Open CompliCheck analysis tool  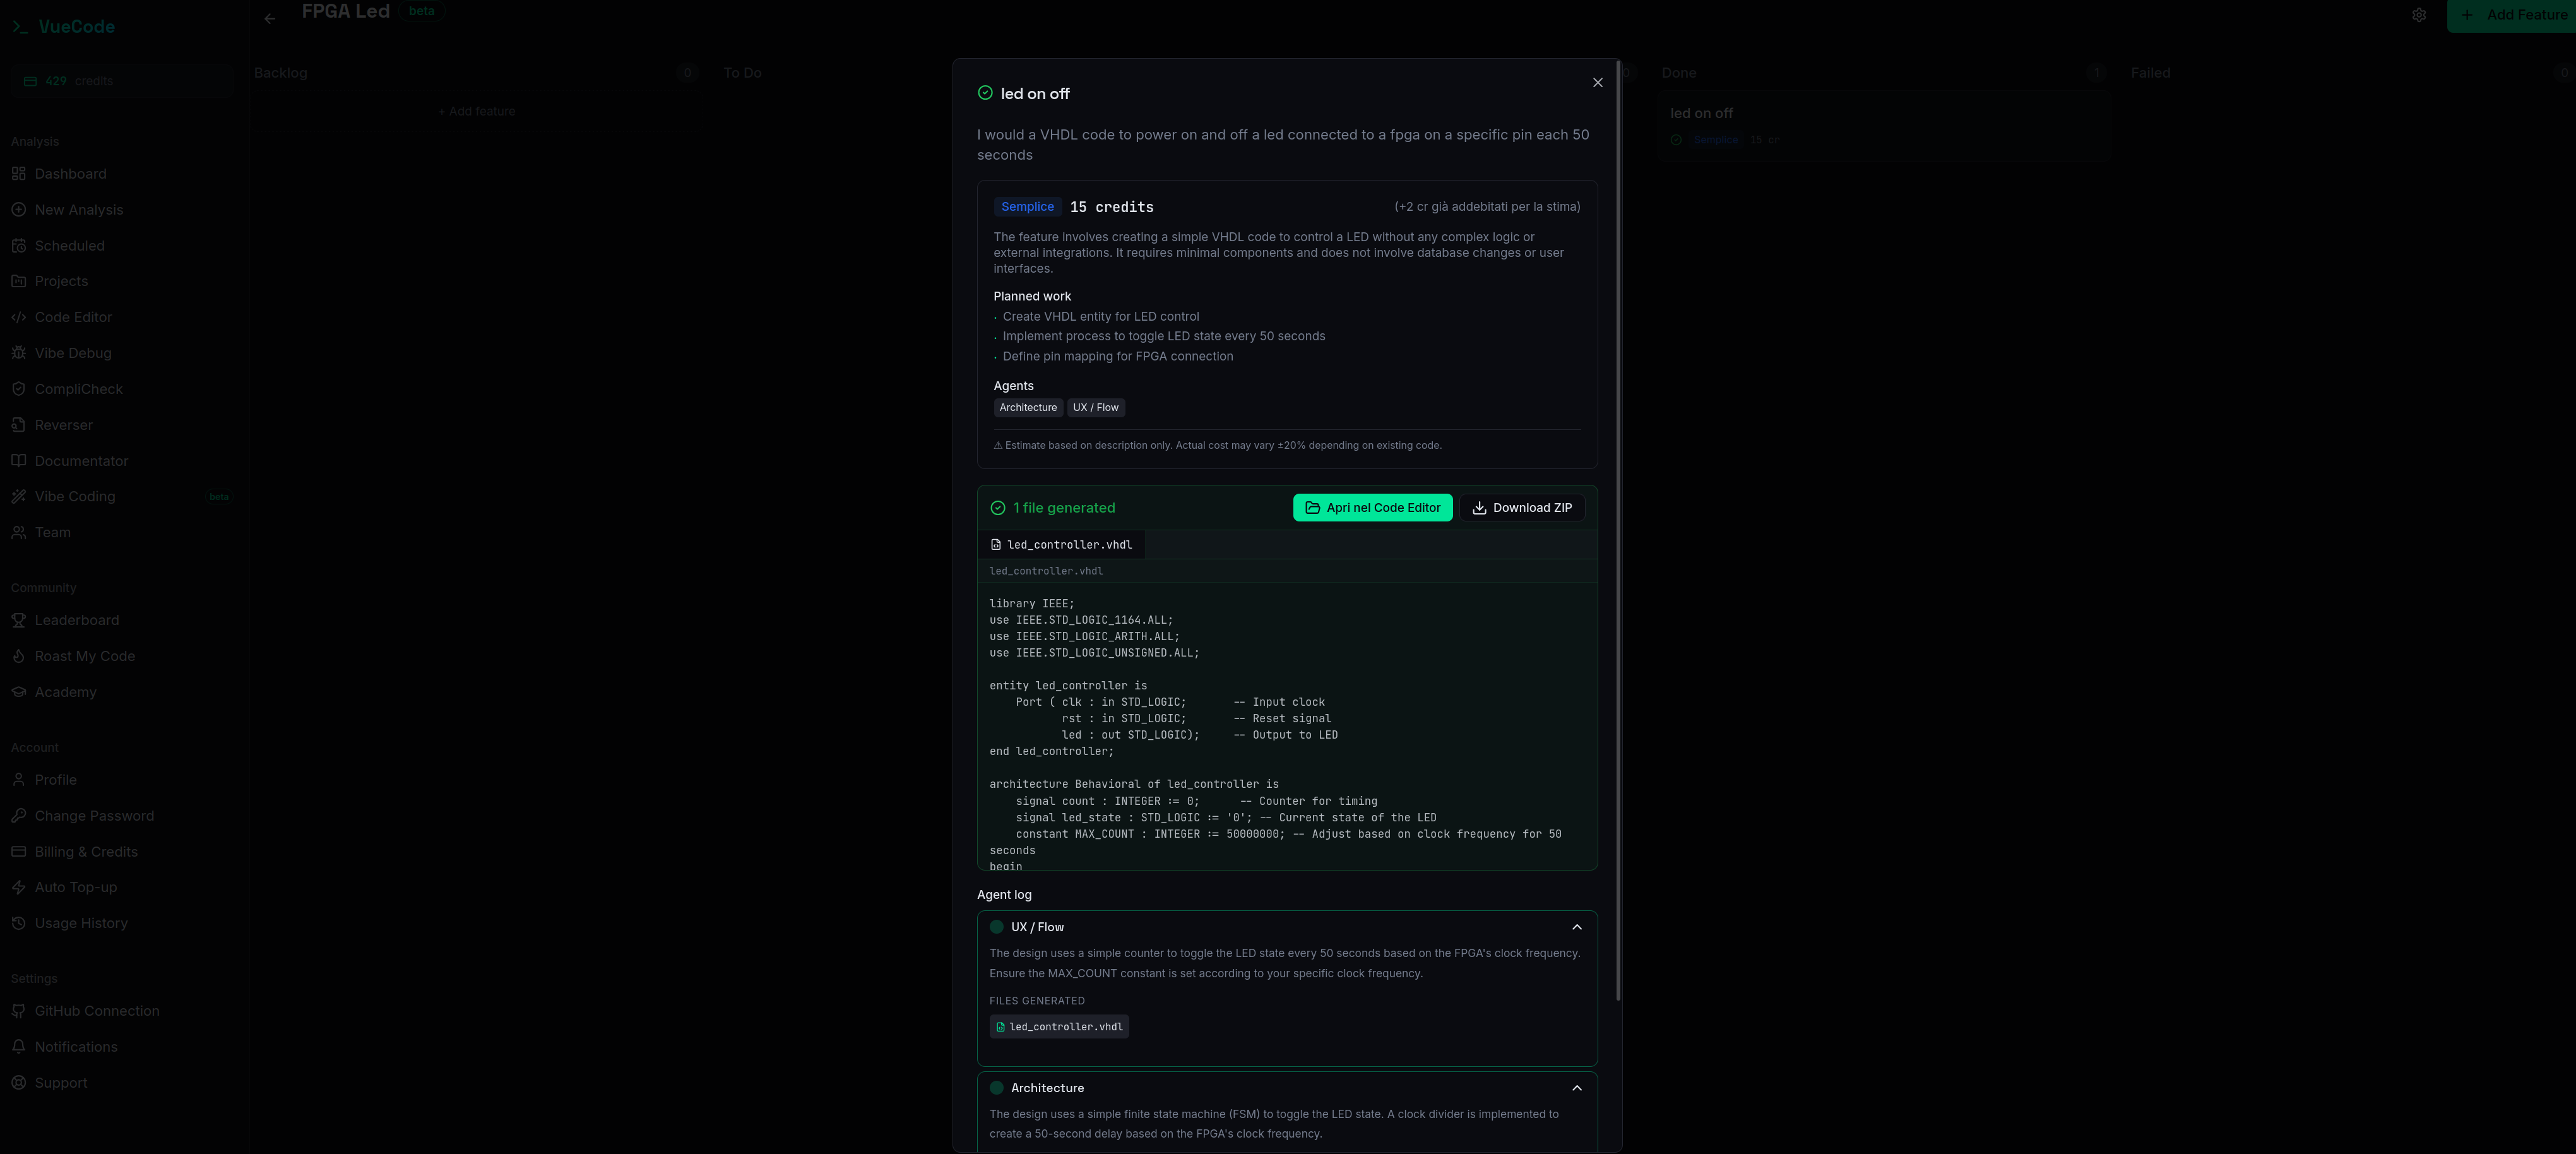77,388
